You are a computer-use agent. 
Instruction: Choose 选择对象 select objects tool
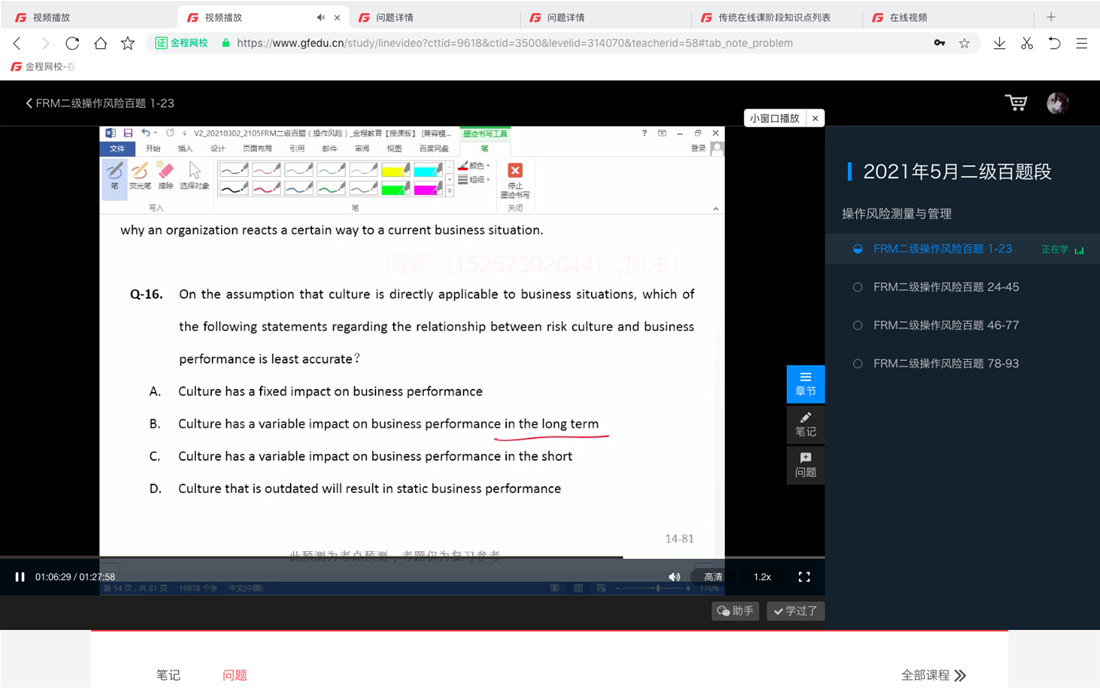point(194,175)
